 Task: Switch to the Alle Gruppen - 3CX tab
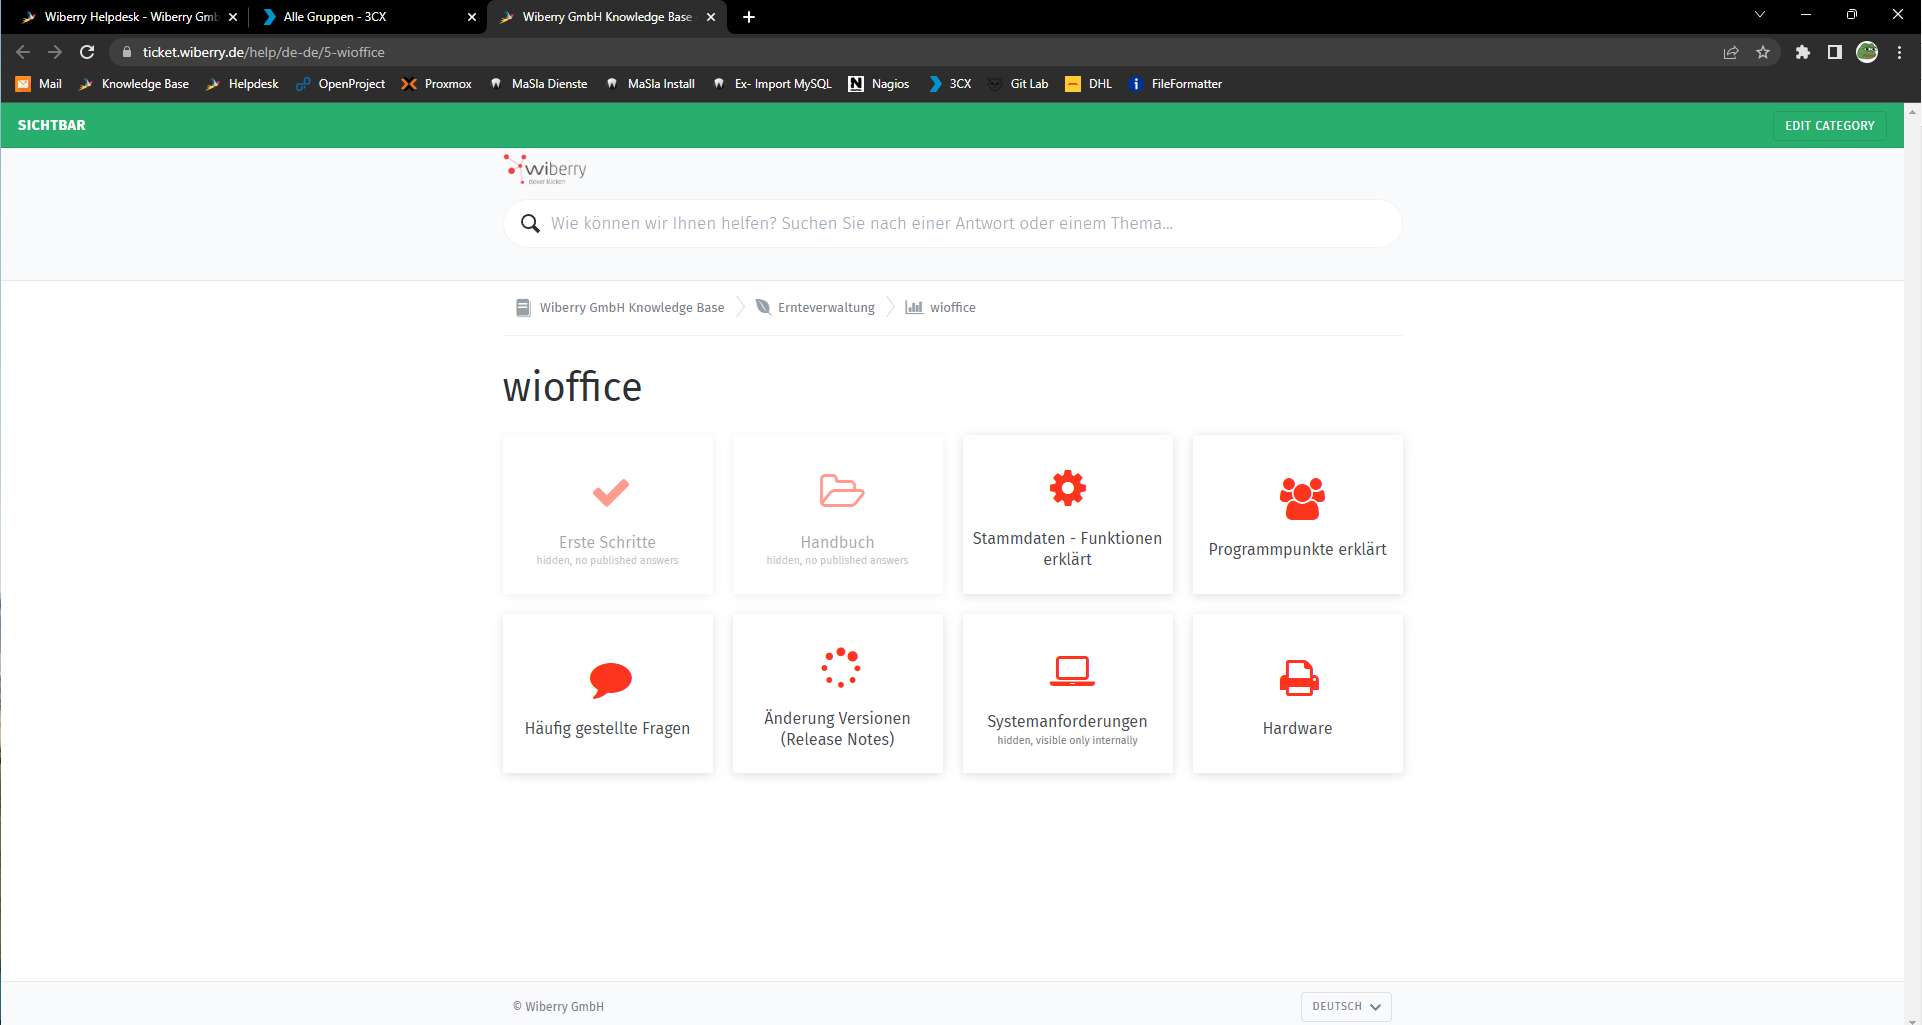coord(365,17)
